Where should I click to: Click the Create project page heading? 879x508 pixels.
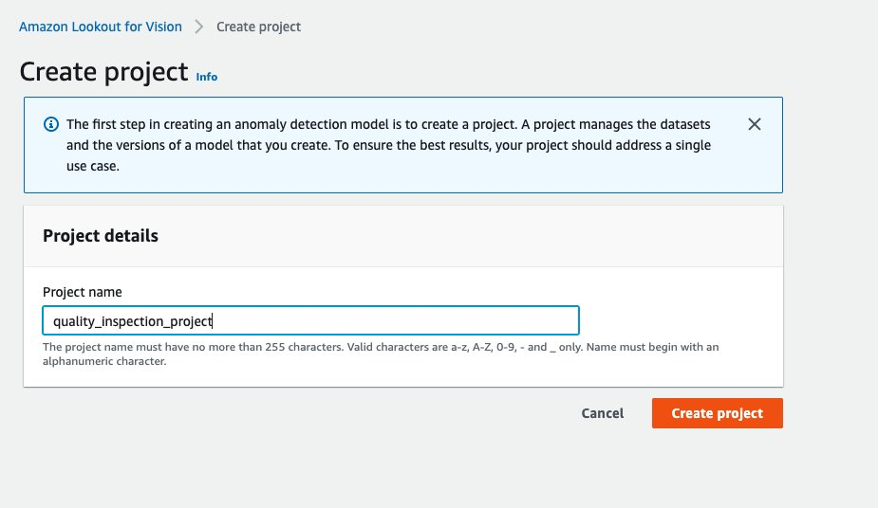pos(104,72)
